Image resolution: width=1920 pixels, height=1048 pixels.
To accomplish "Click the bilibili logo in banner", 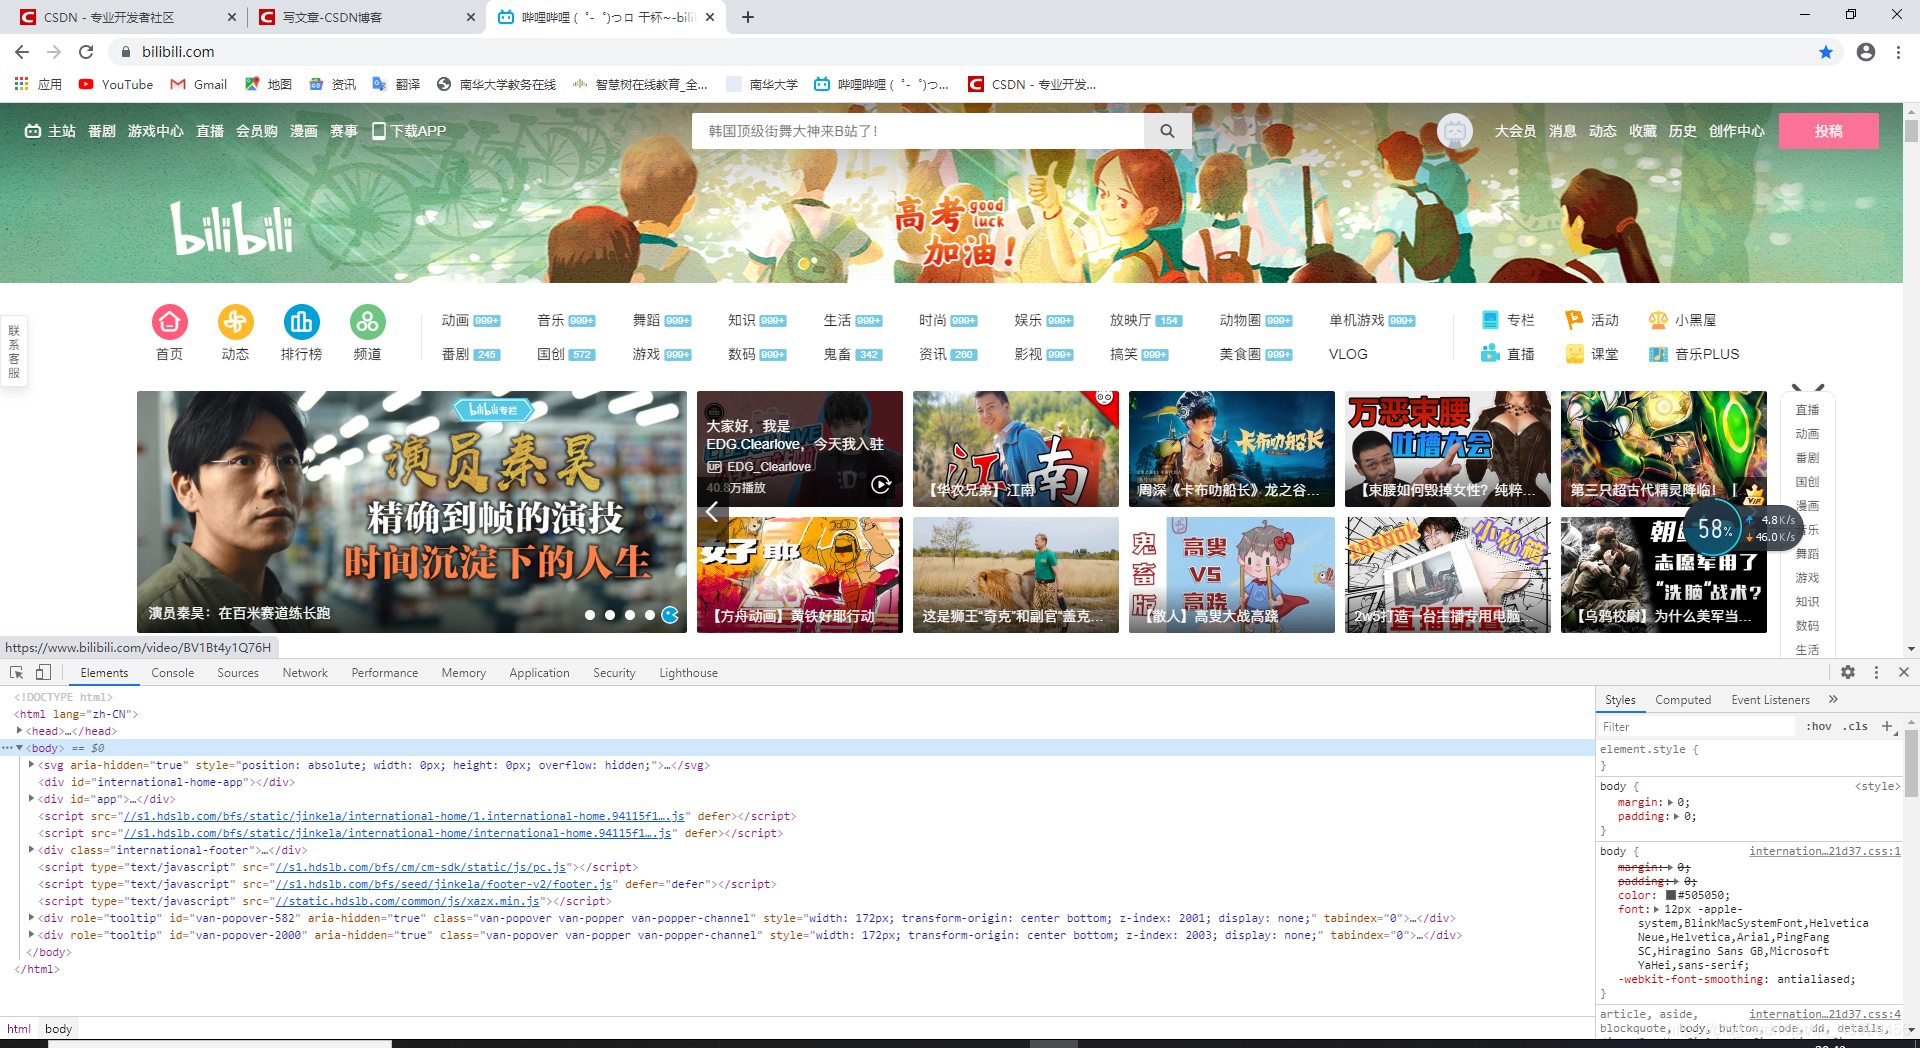I will (x=233, y=228).
